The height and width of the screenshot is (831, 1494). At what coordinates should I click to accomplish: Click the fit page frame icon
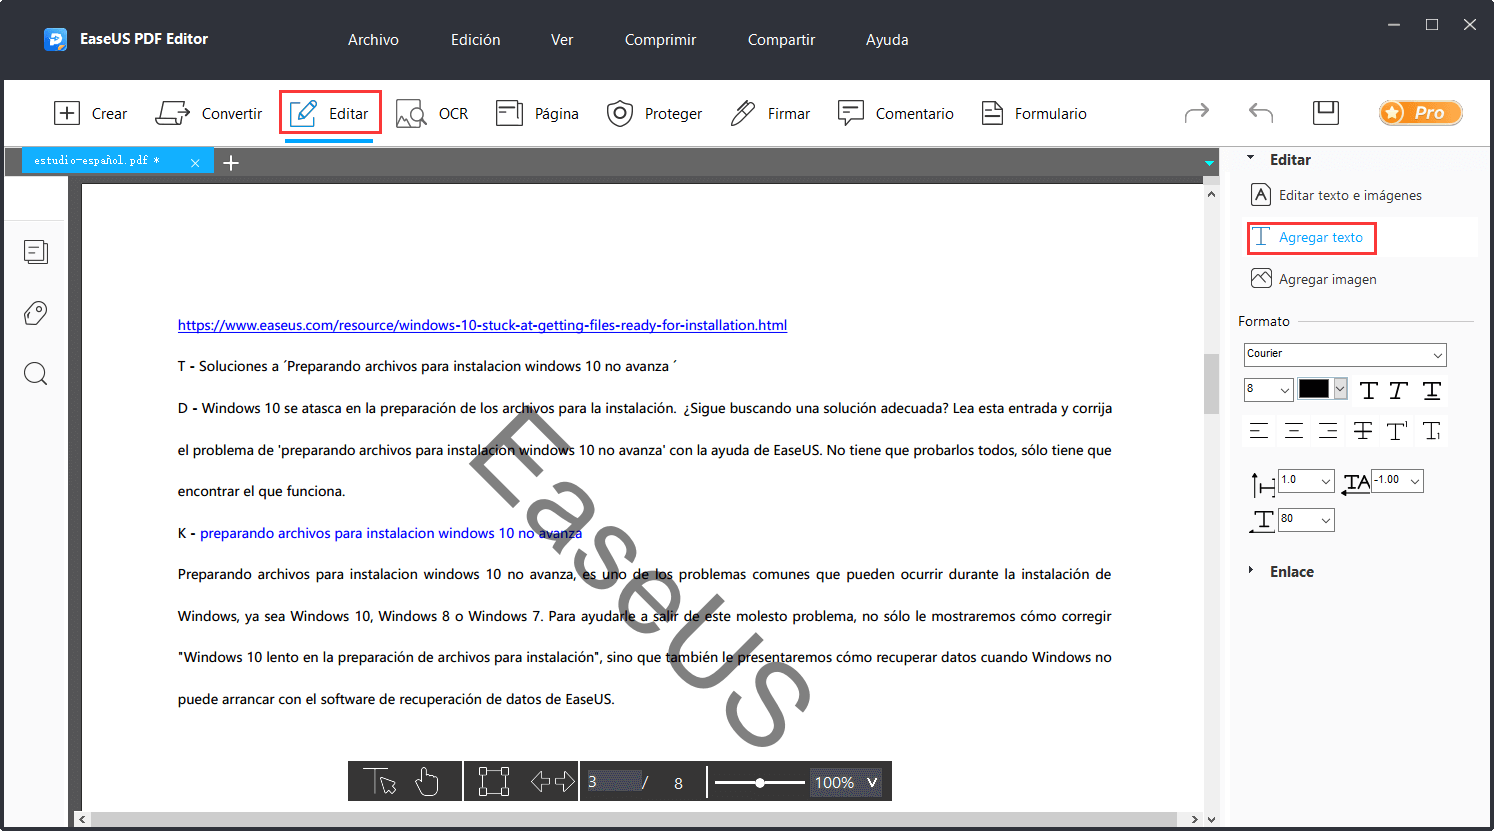[x=494, y=781]
